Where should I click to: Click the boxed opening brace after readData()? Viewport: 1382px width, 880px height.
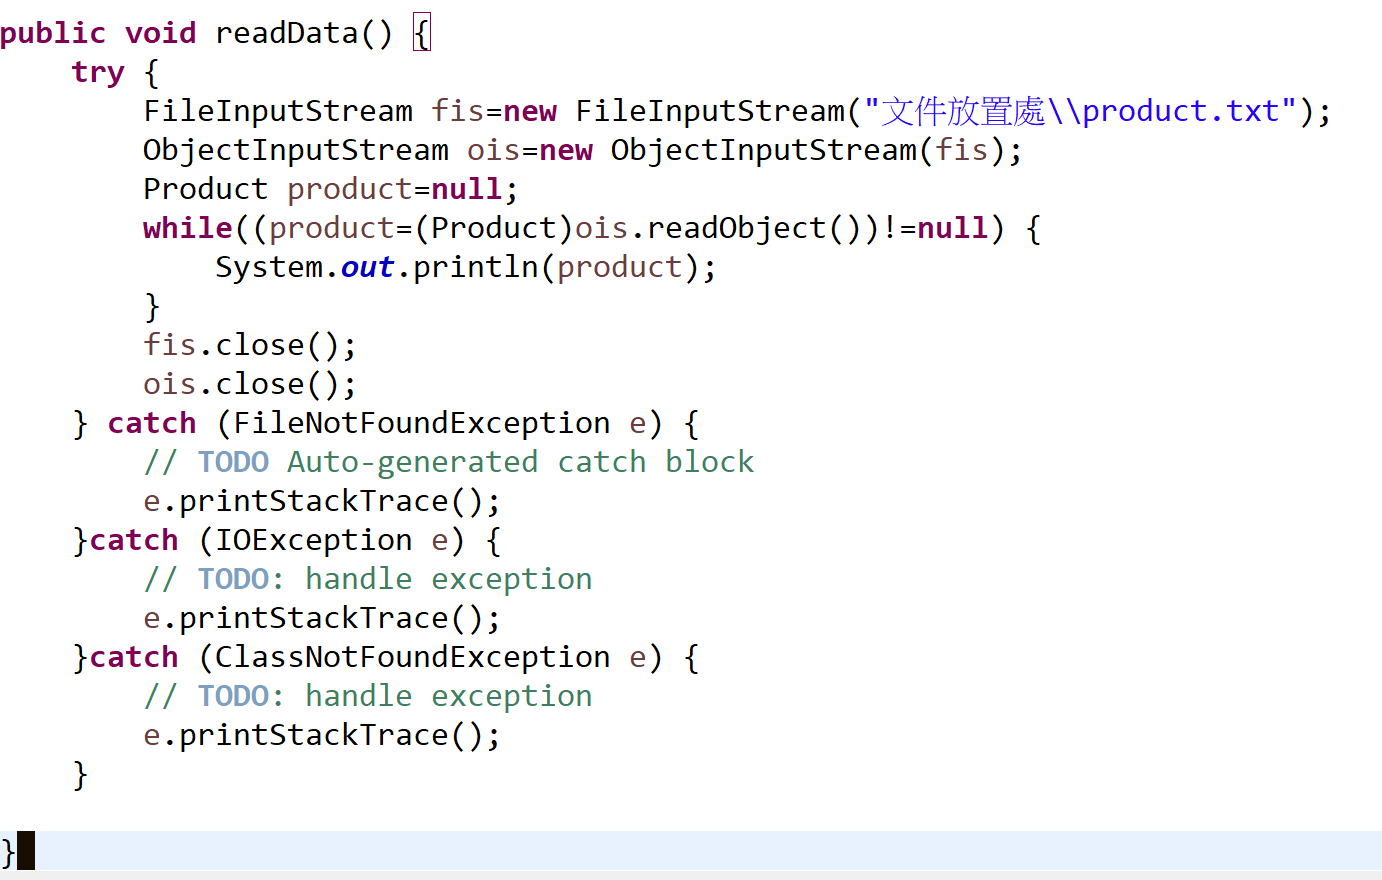click(x=422, y=34)
